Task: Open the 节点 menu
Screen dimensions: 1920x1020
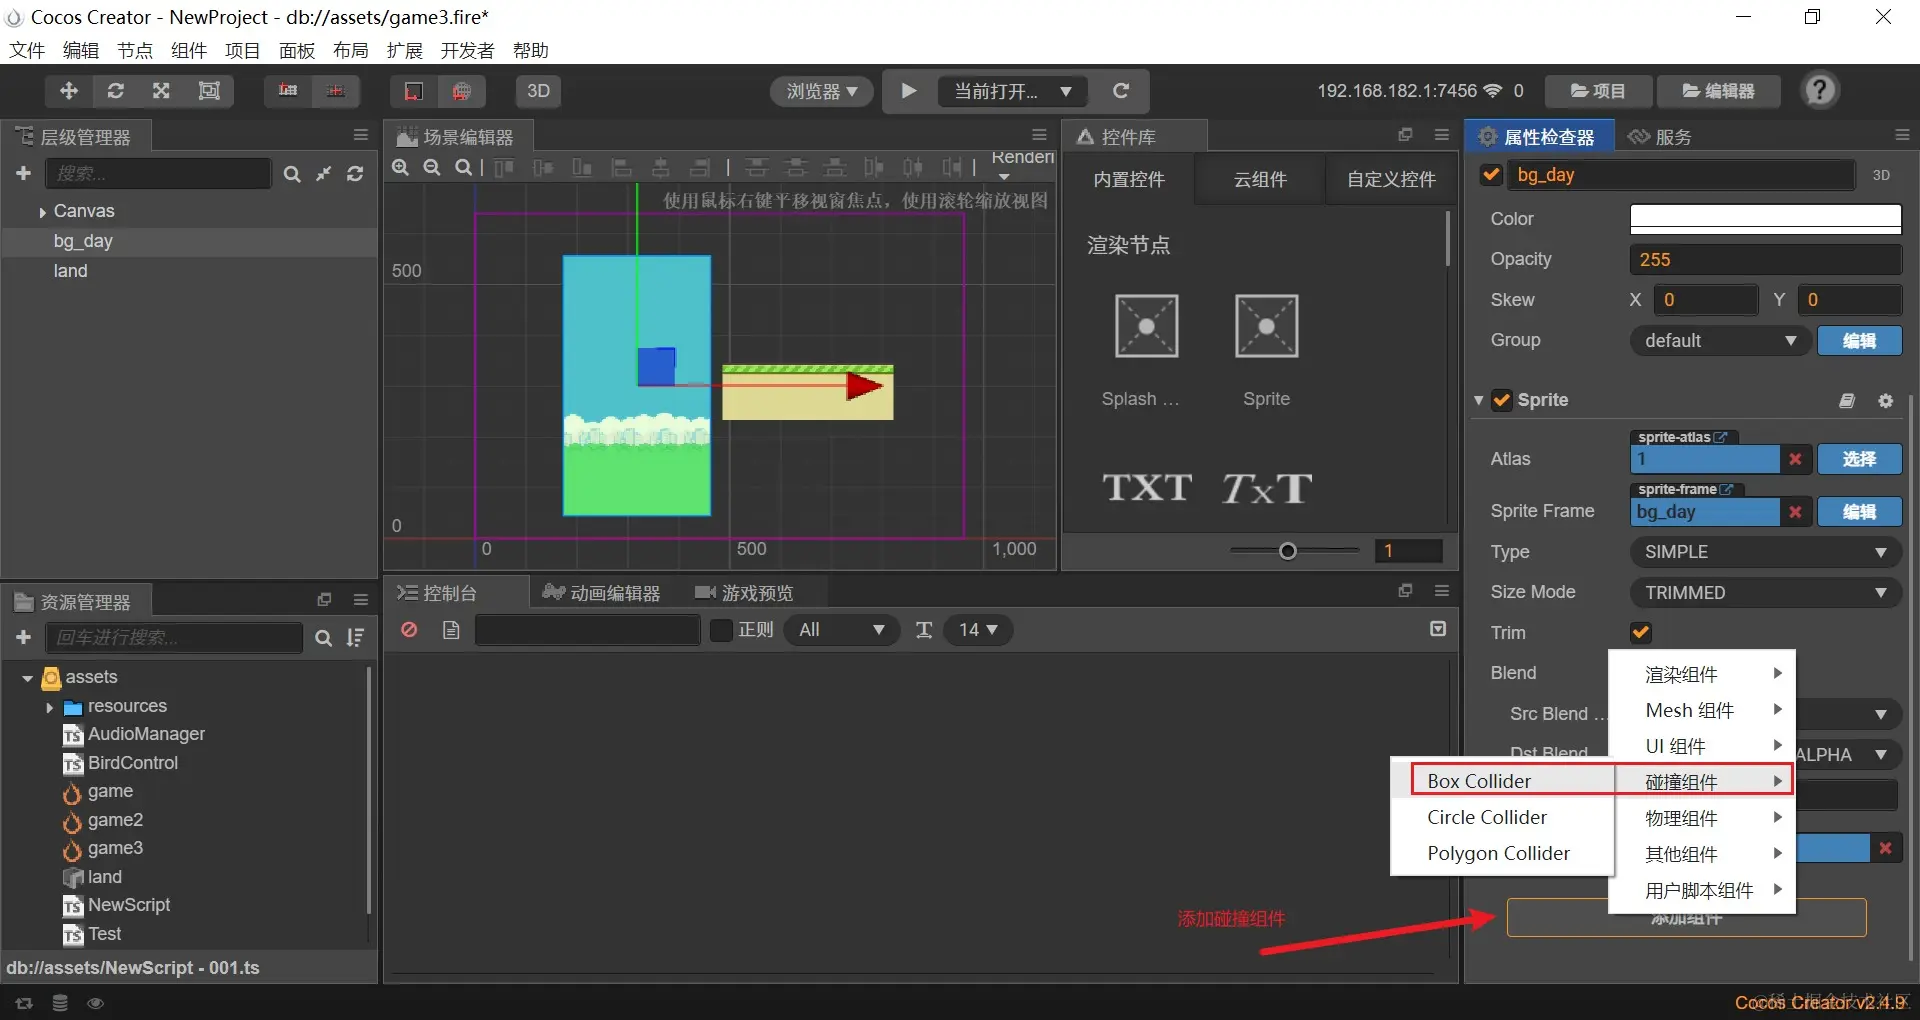Action: coord(135,50)
